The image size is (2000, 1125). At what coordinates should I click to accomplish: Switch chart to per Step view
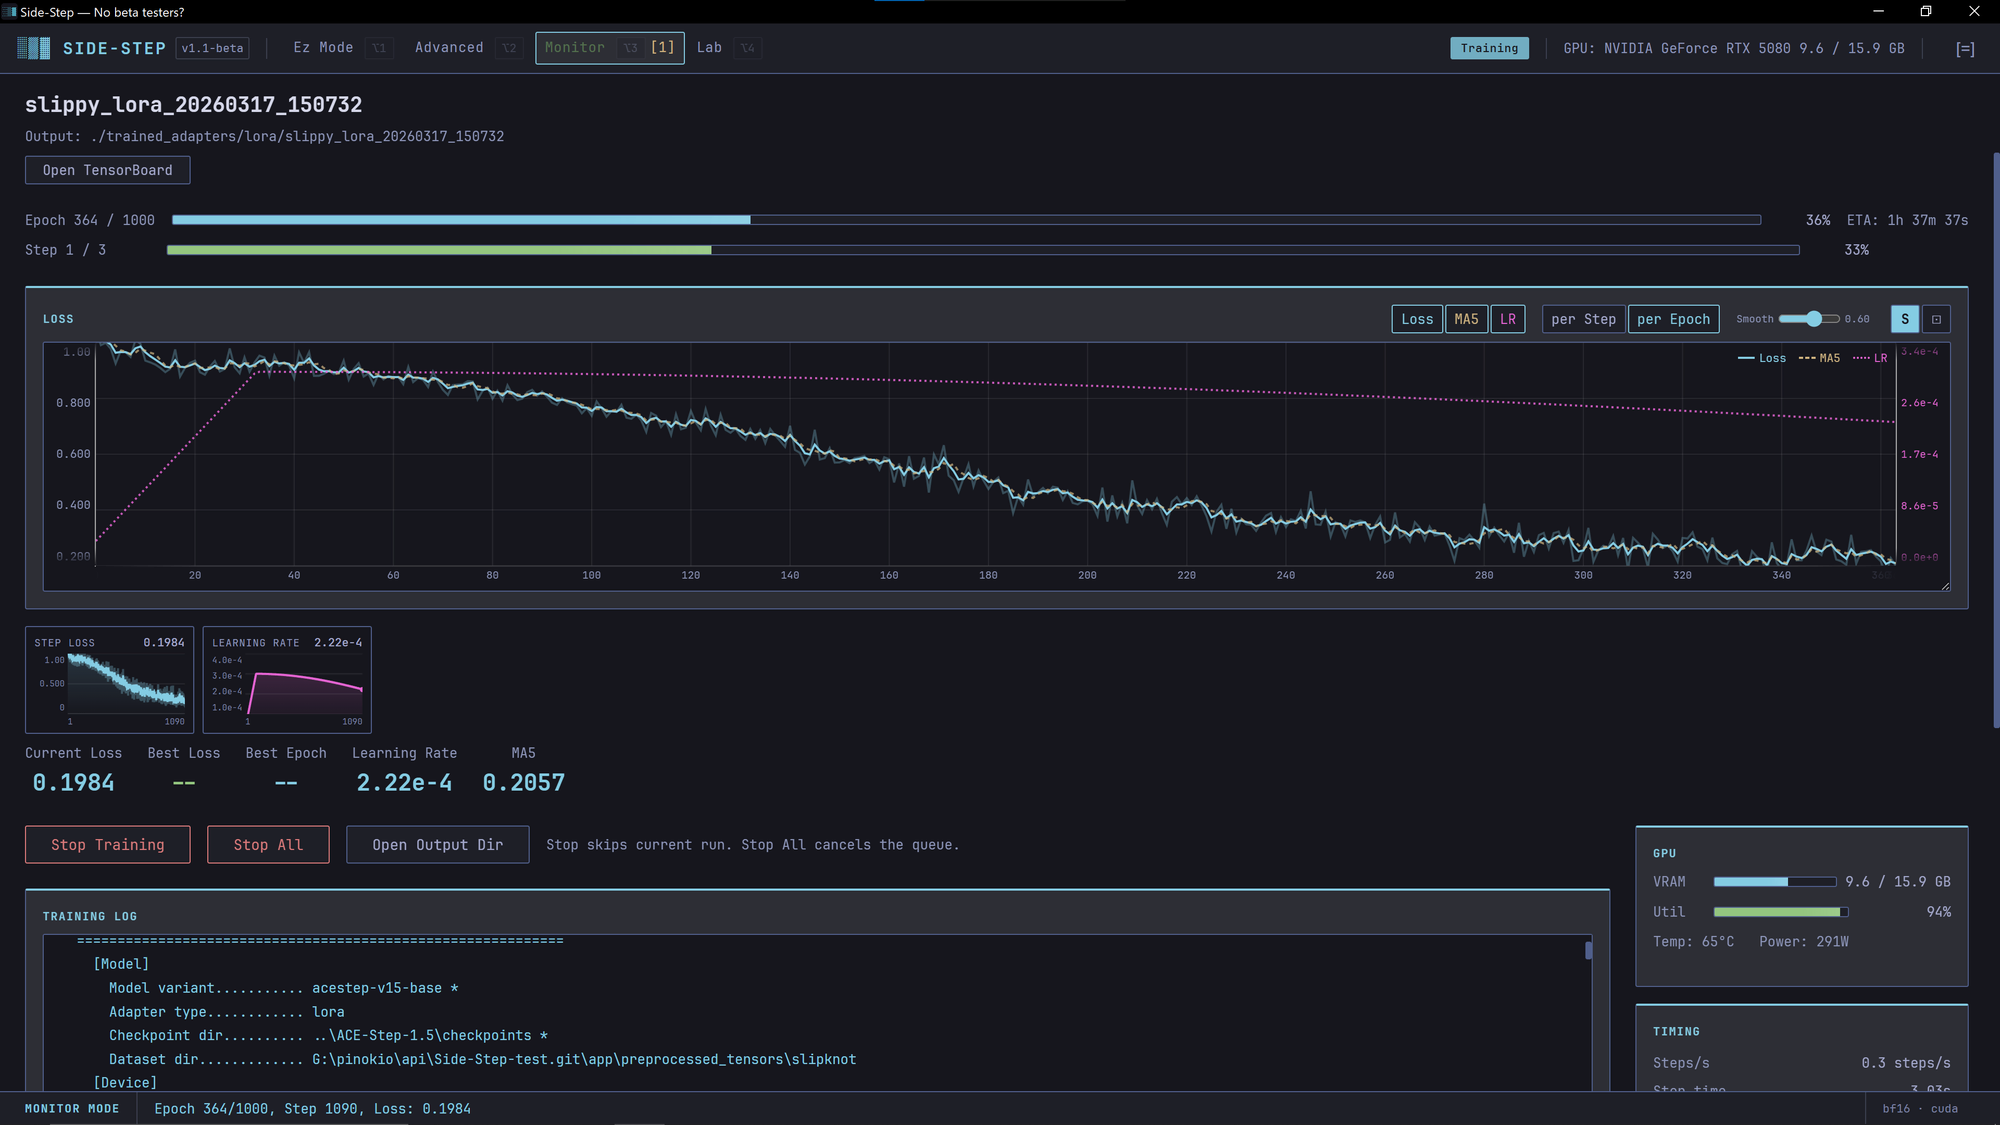1583,319
